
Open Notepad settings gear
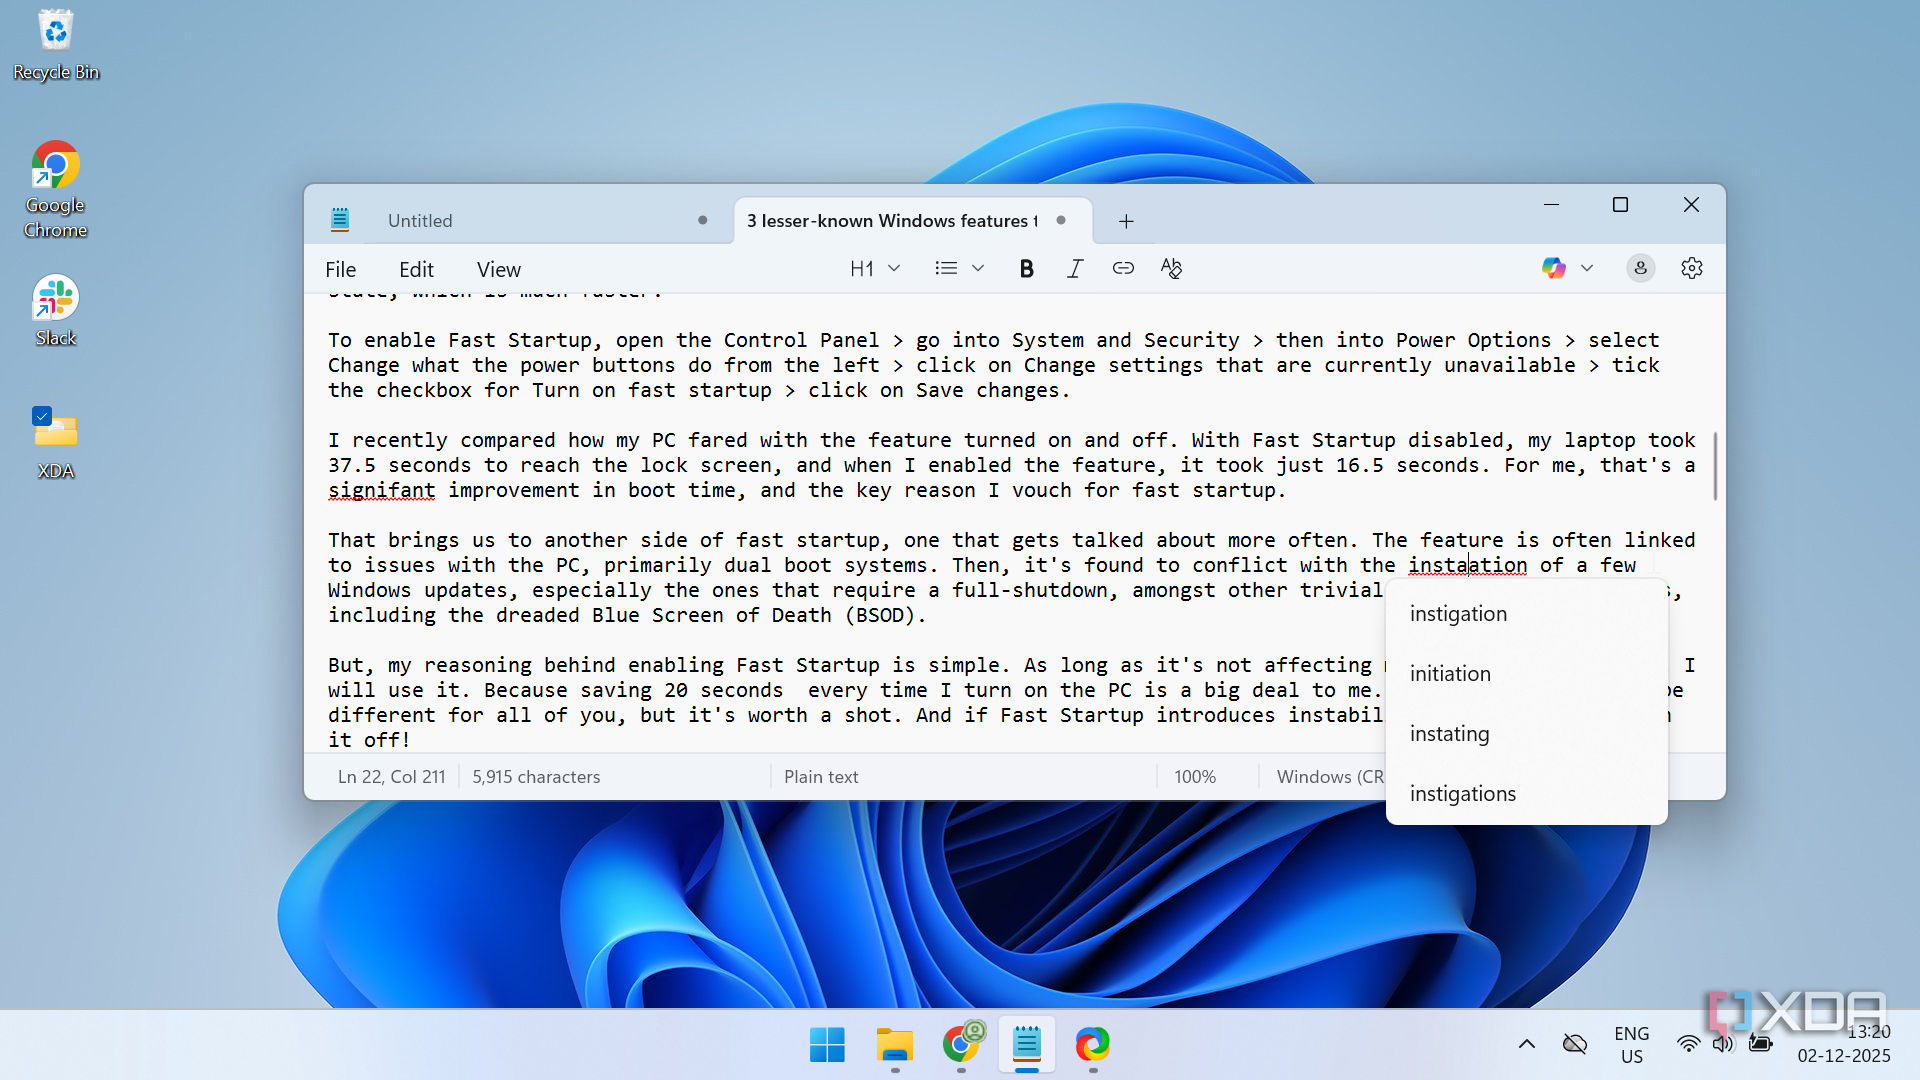click(1692, 268)
